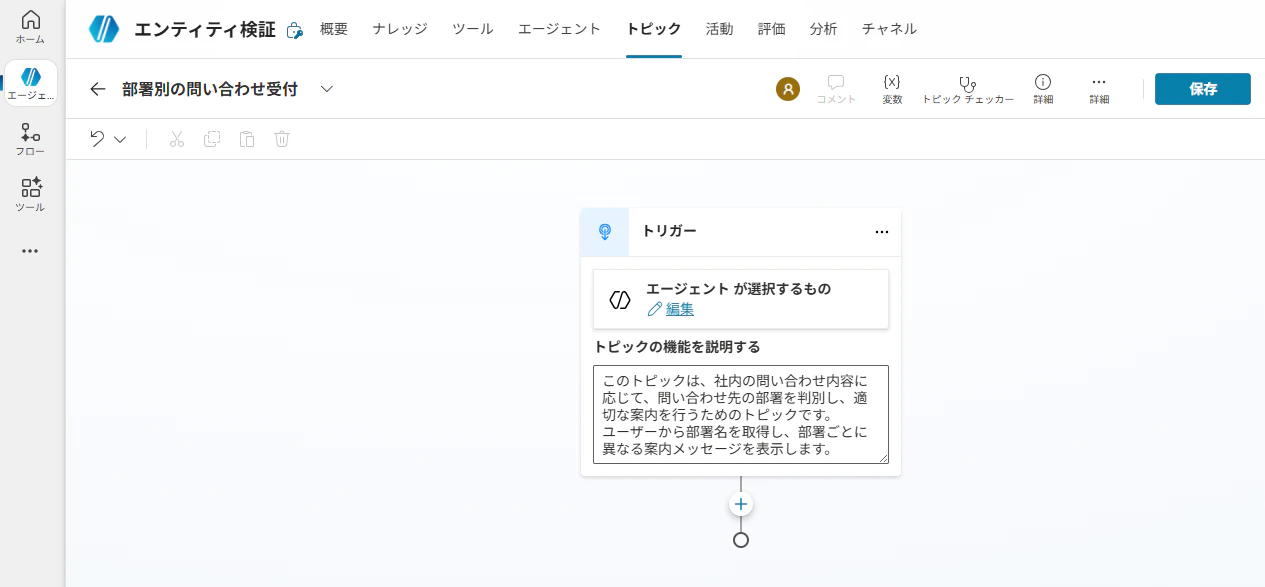
Task: Switch to the ナレッジ tab
Action: pyautogui.click(x=400, y=29)
